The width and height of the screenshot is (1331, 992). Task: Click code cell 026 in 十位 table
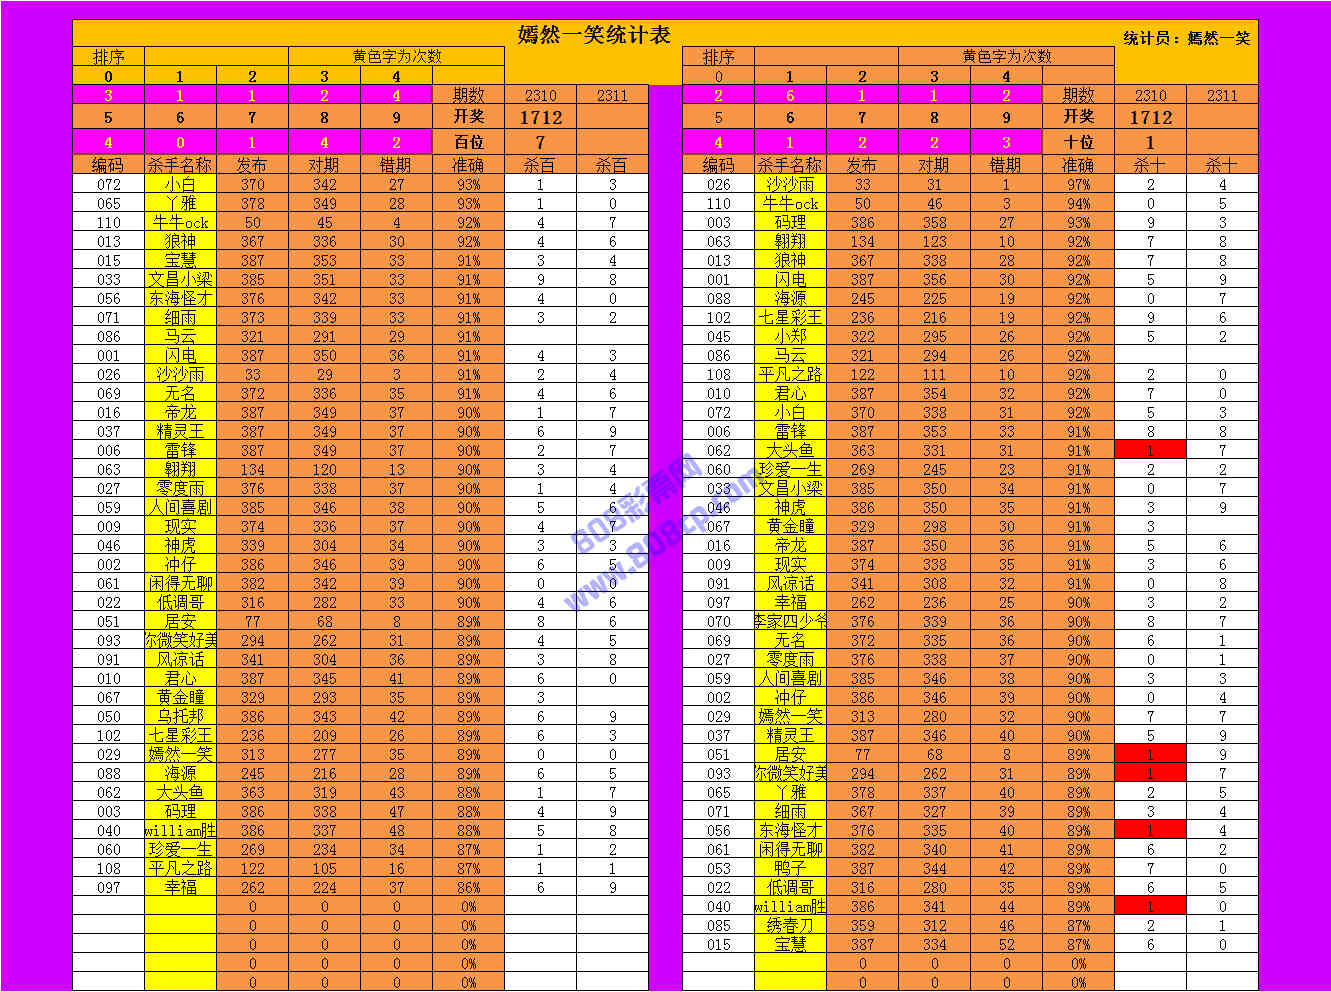(x=718, y=184)
